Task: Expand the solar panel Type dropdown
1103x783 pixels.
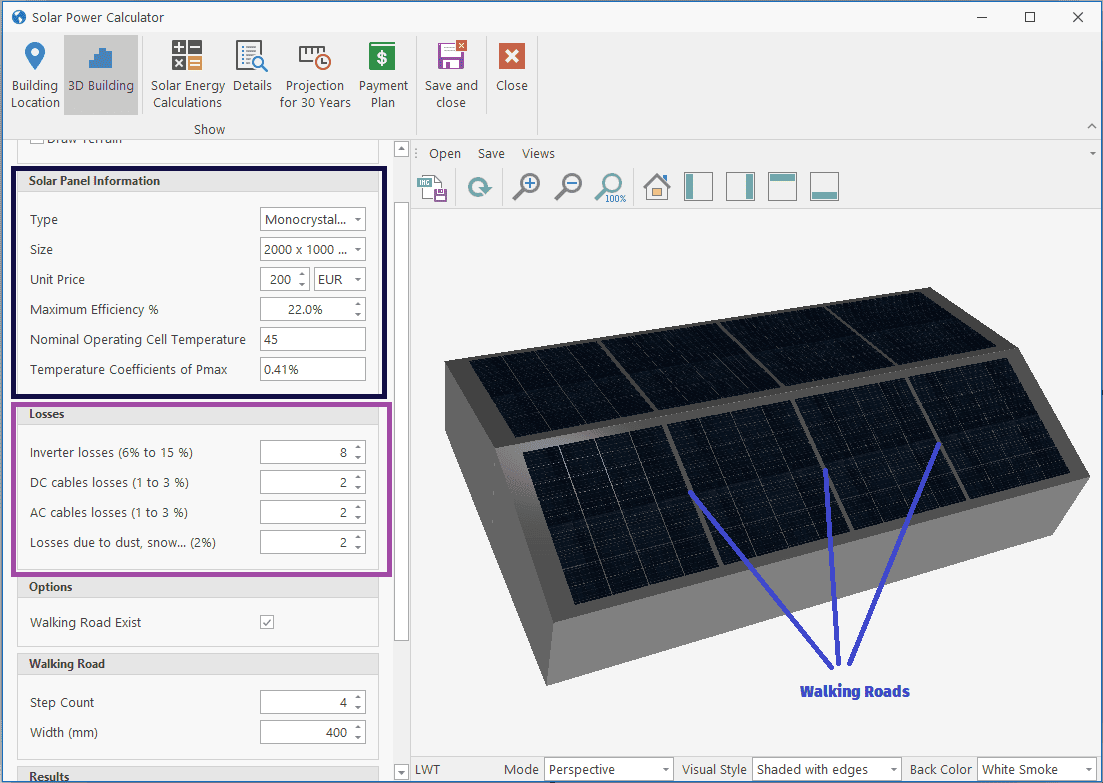Action: coord(312,219)
